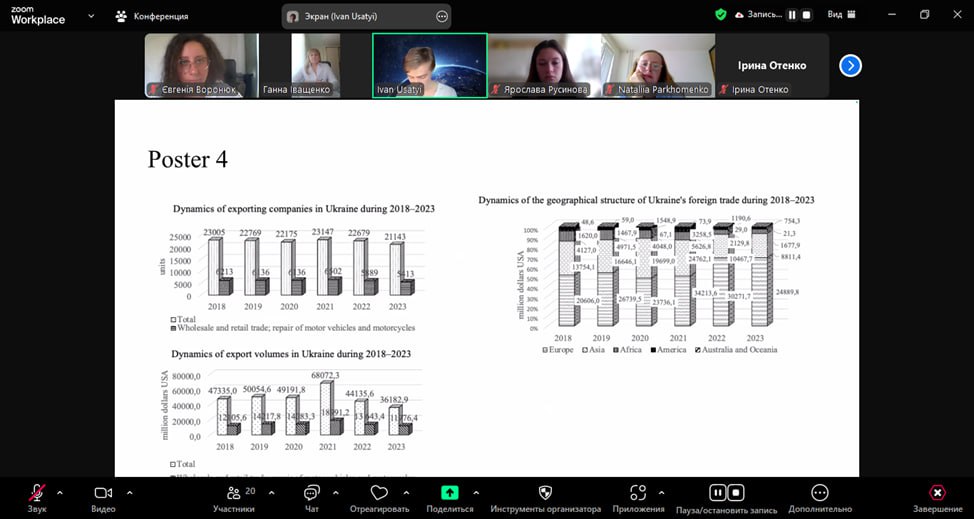The width and height of the screenshot is (974, 519).
Task: Select Ярослава Русинова video thumbnail
Action: pos(544,65)
